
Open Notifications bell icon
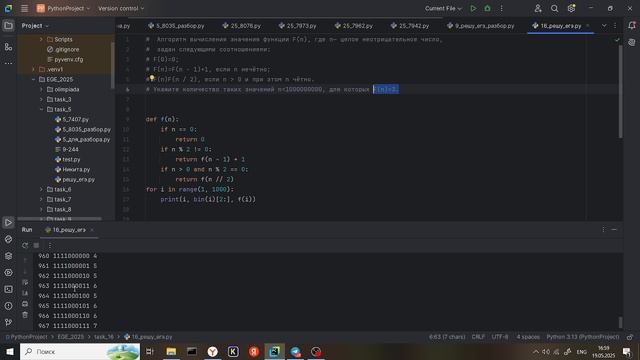coord(631,26)
